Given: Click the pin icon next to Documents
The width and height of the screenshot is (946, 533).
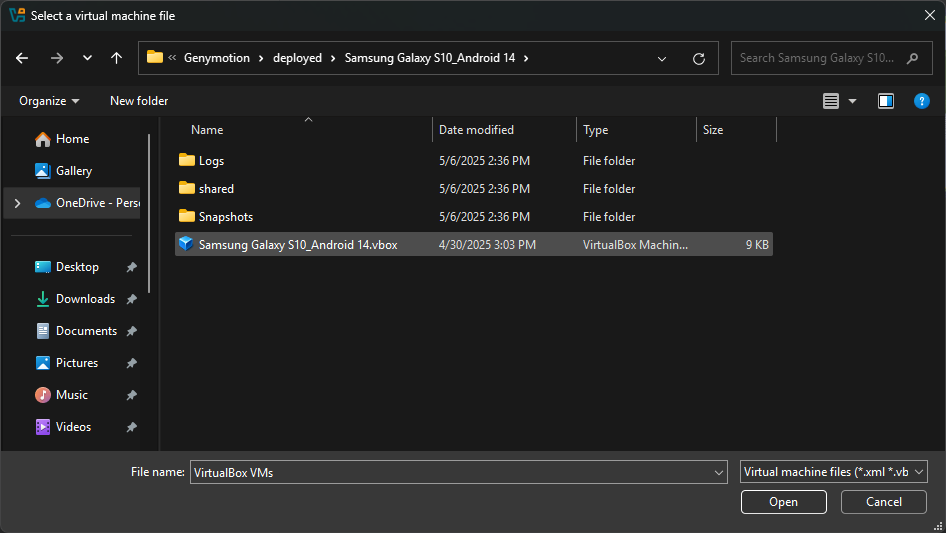Looking at the screenshot, I should click(x=132, y=331).
